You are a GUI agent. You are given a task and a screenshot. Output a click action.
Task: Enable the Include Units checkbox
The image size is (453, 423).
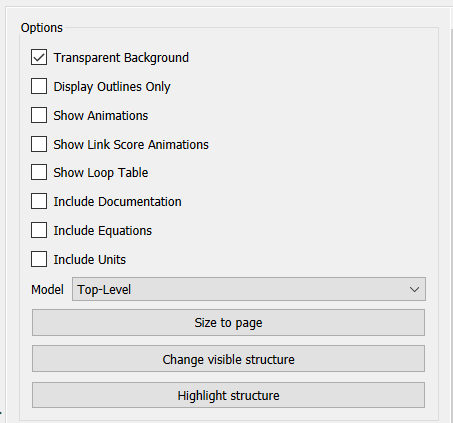coord(39,259)
